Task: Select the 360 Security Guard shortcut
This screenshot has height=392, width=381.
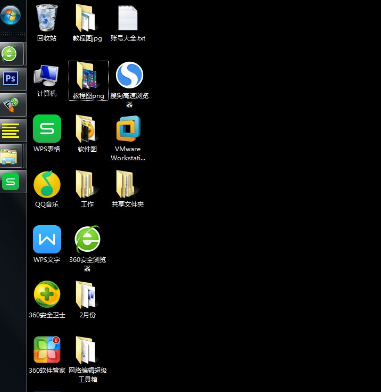Action: 47,299
